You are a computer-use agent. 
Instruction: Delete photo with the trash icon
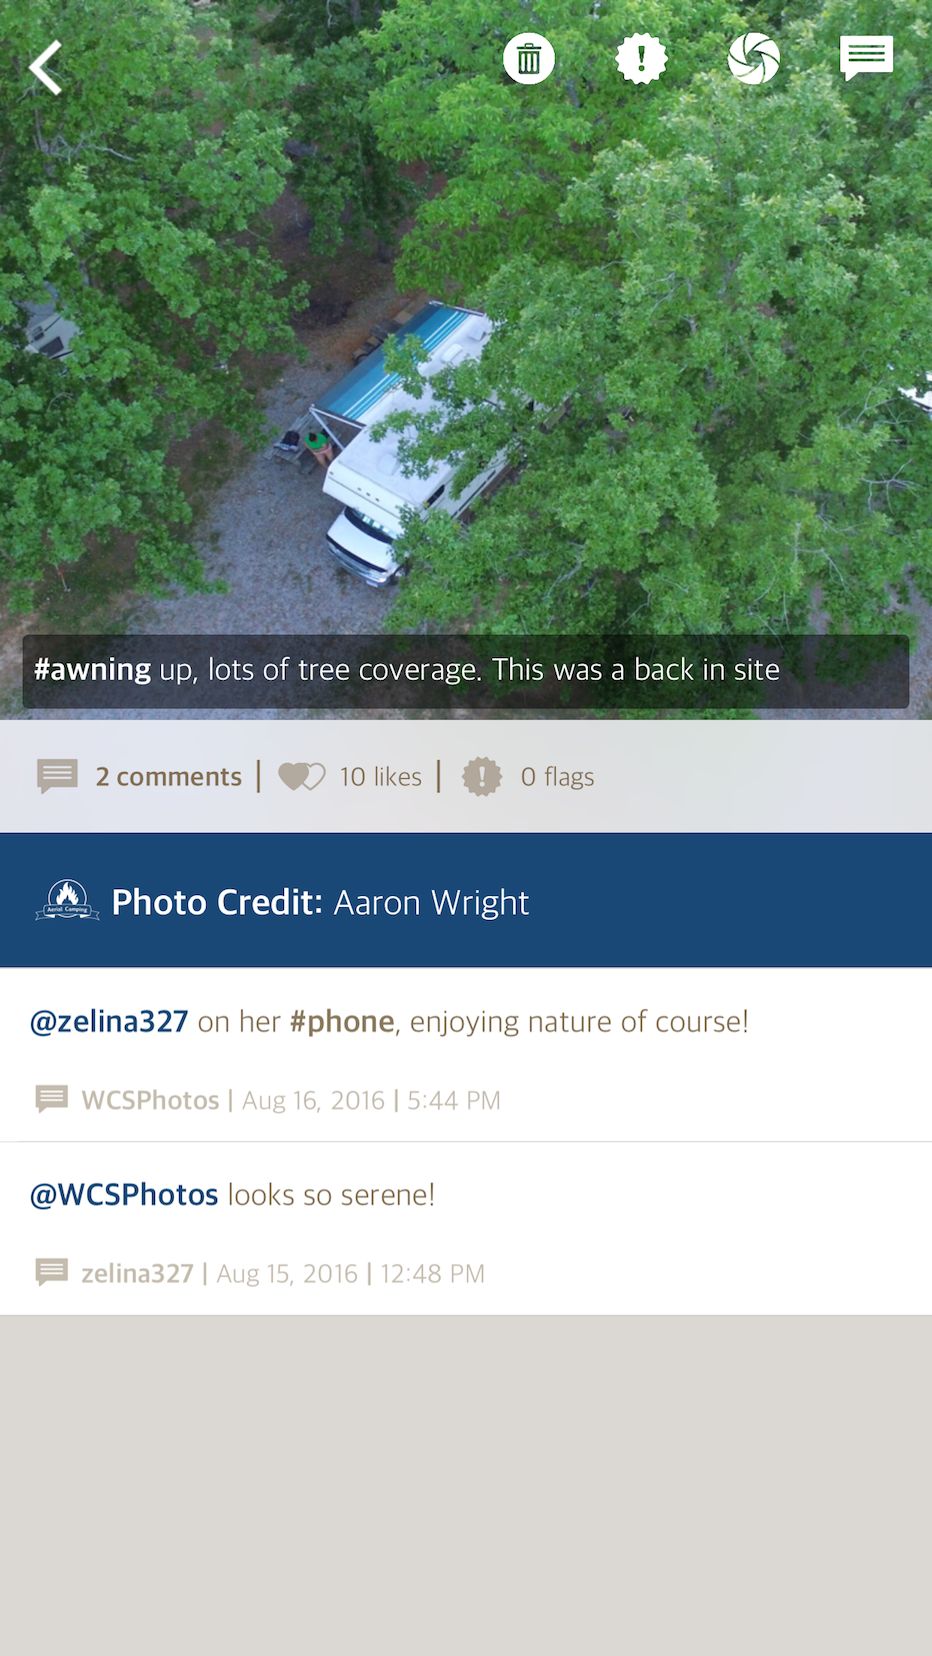(x=529, y=59)
